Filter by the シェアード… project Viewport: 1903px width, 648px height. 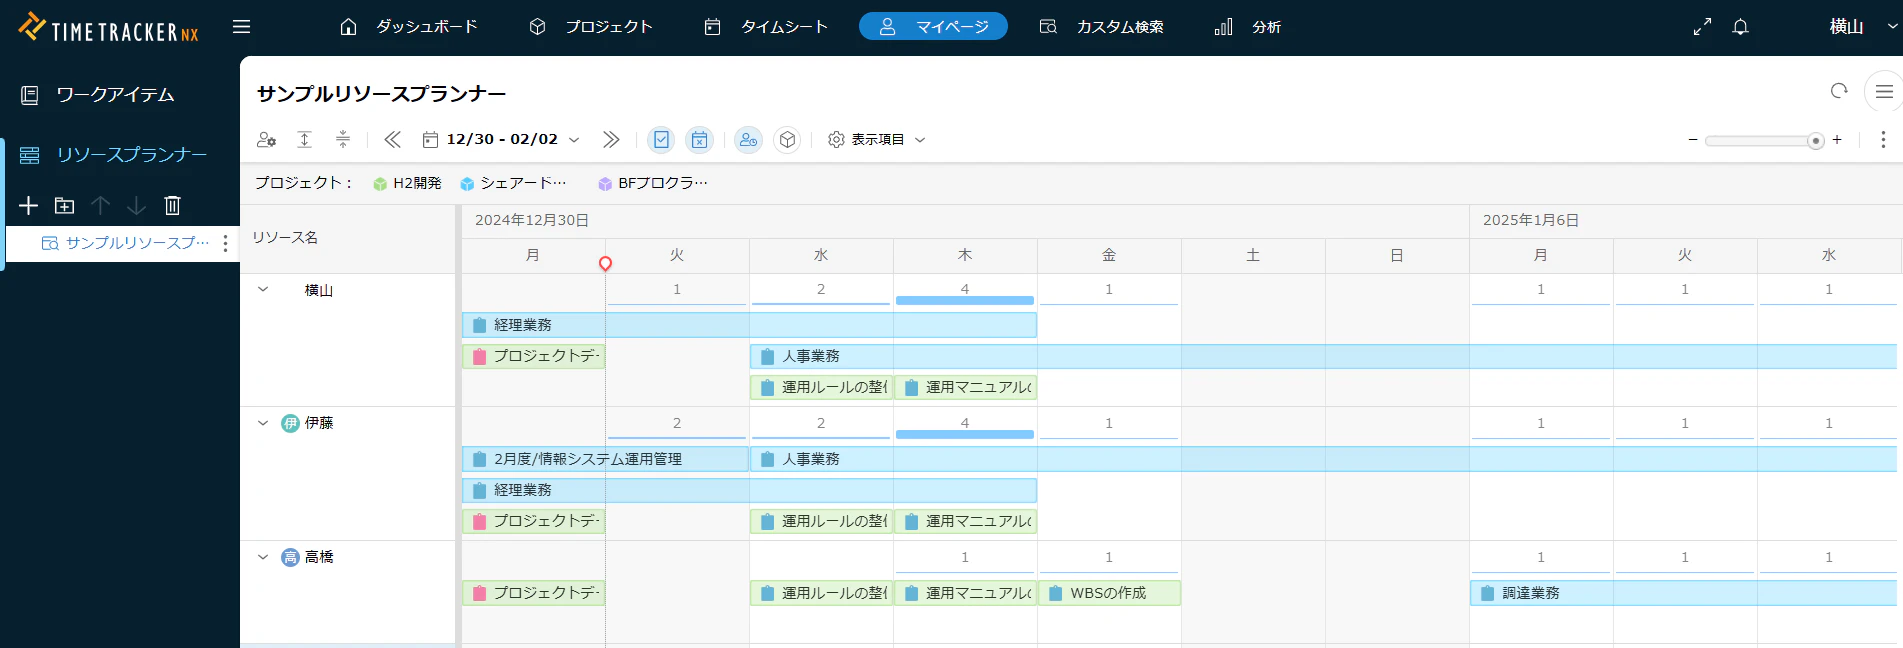(x=513, y=183)
